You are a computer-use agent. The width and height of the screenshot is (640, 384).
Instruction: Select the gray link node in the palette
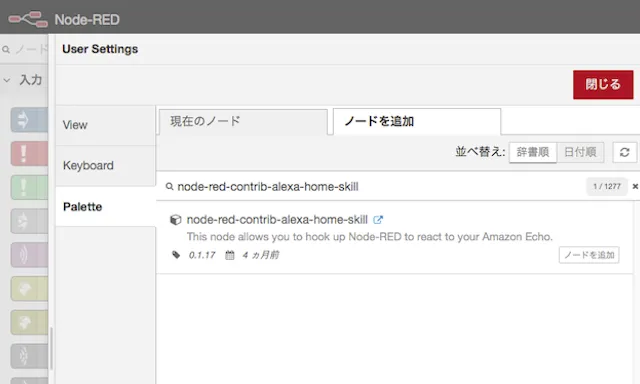point(29,221)
